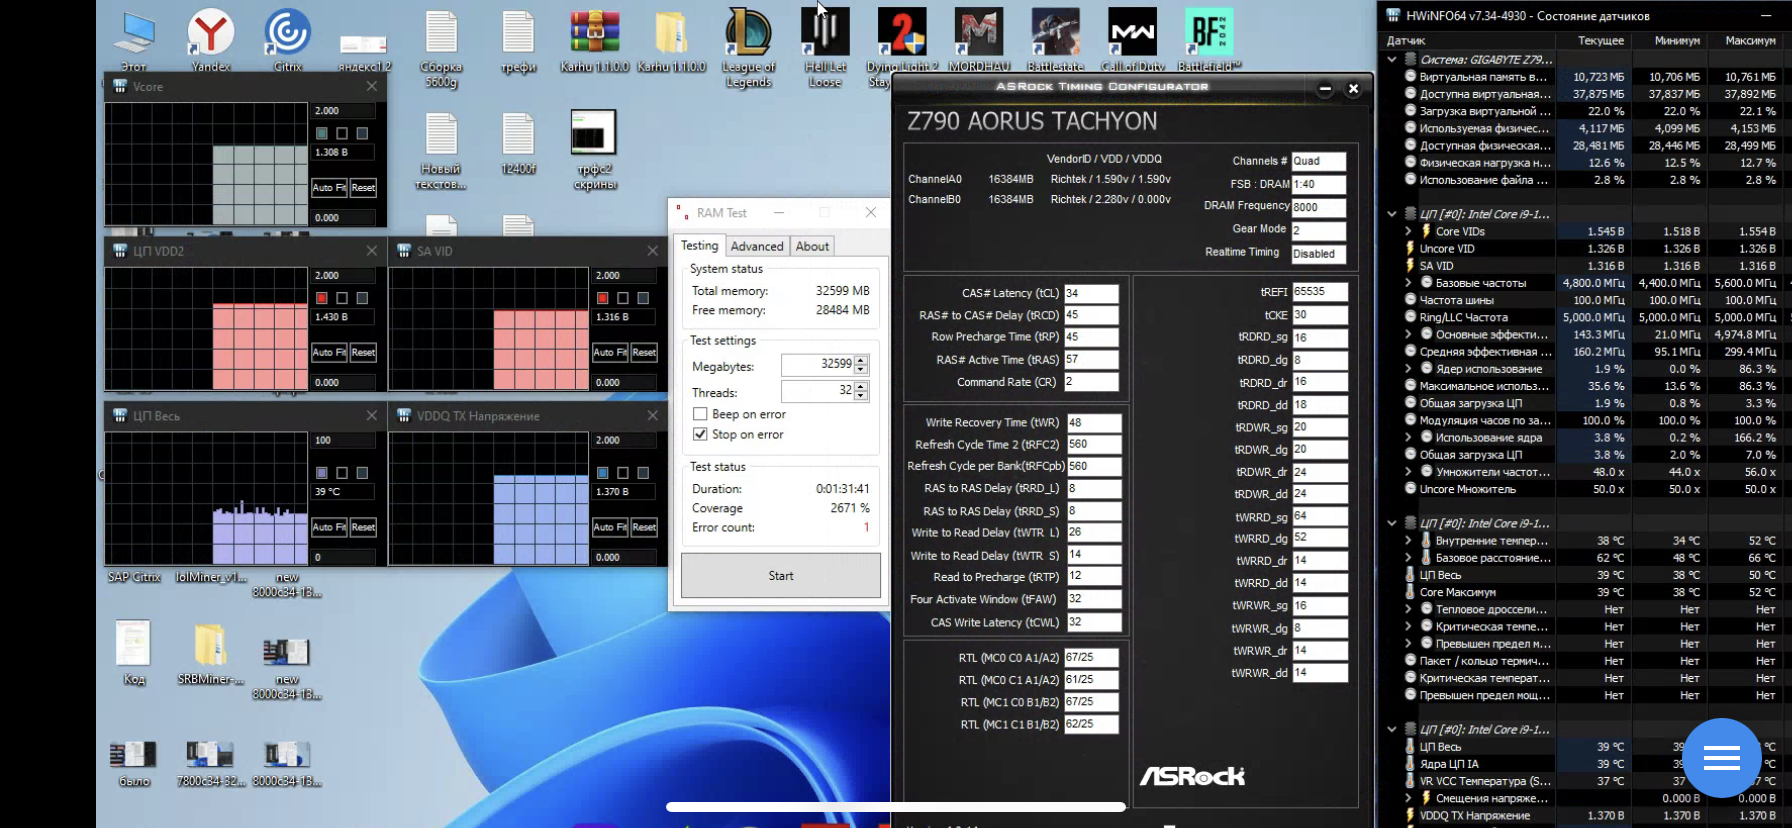This screenshot has height=828, width=1792.
Task: Toggle the dark third checkbox in SA VID graph
Action: tap(643, 298)
